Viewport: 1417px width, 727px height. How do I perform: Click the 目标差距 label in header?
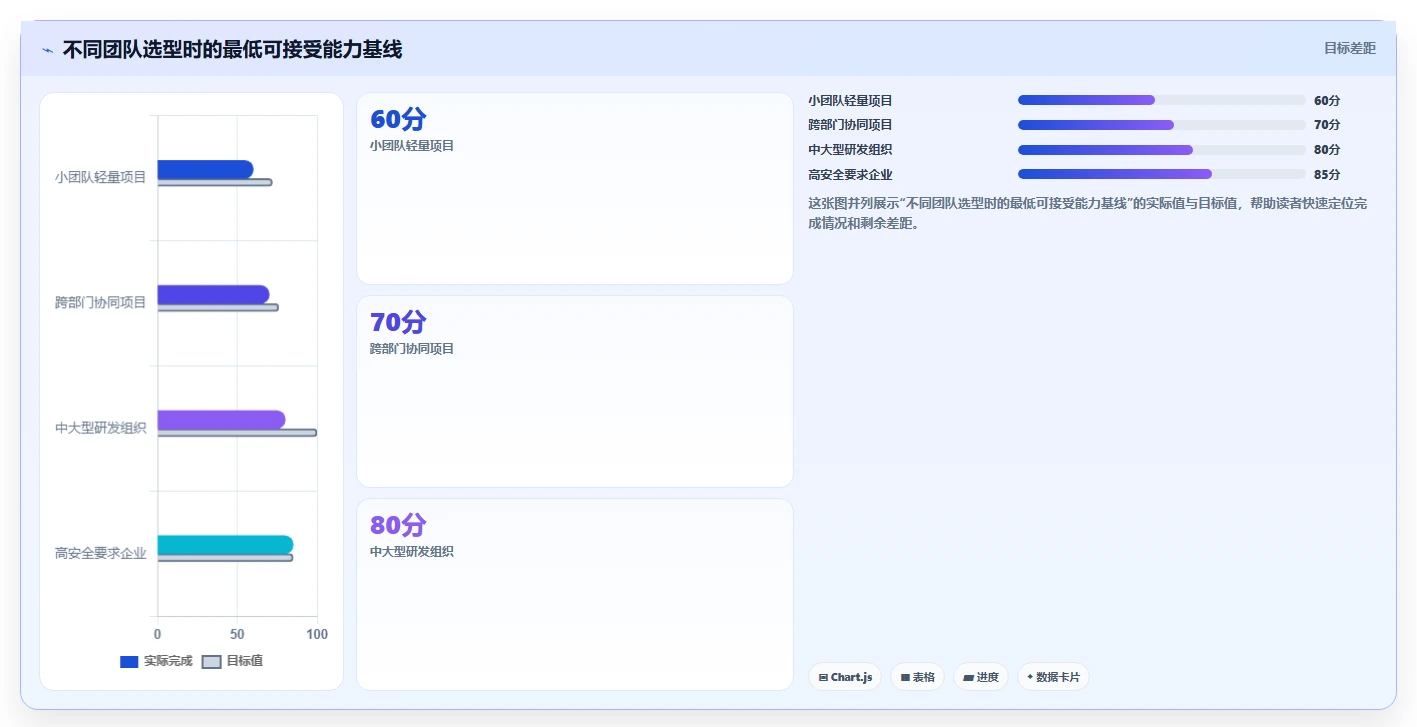pos(1349,48)
